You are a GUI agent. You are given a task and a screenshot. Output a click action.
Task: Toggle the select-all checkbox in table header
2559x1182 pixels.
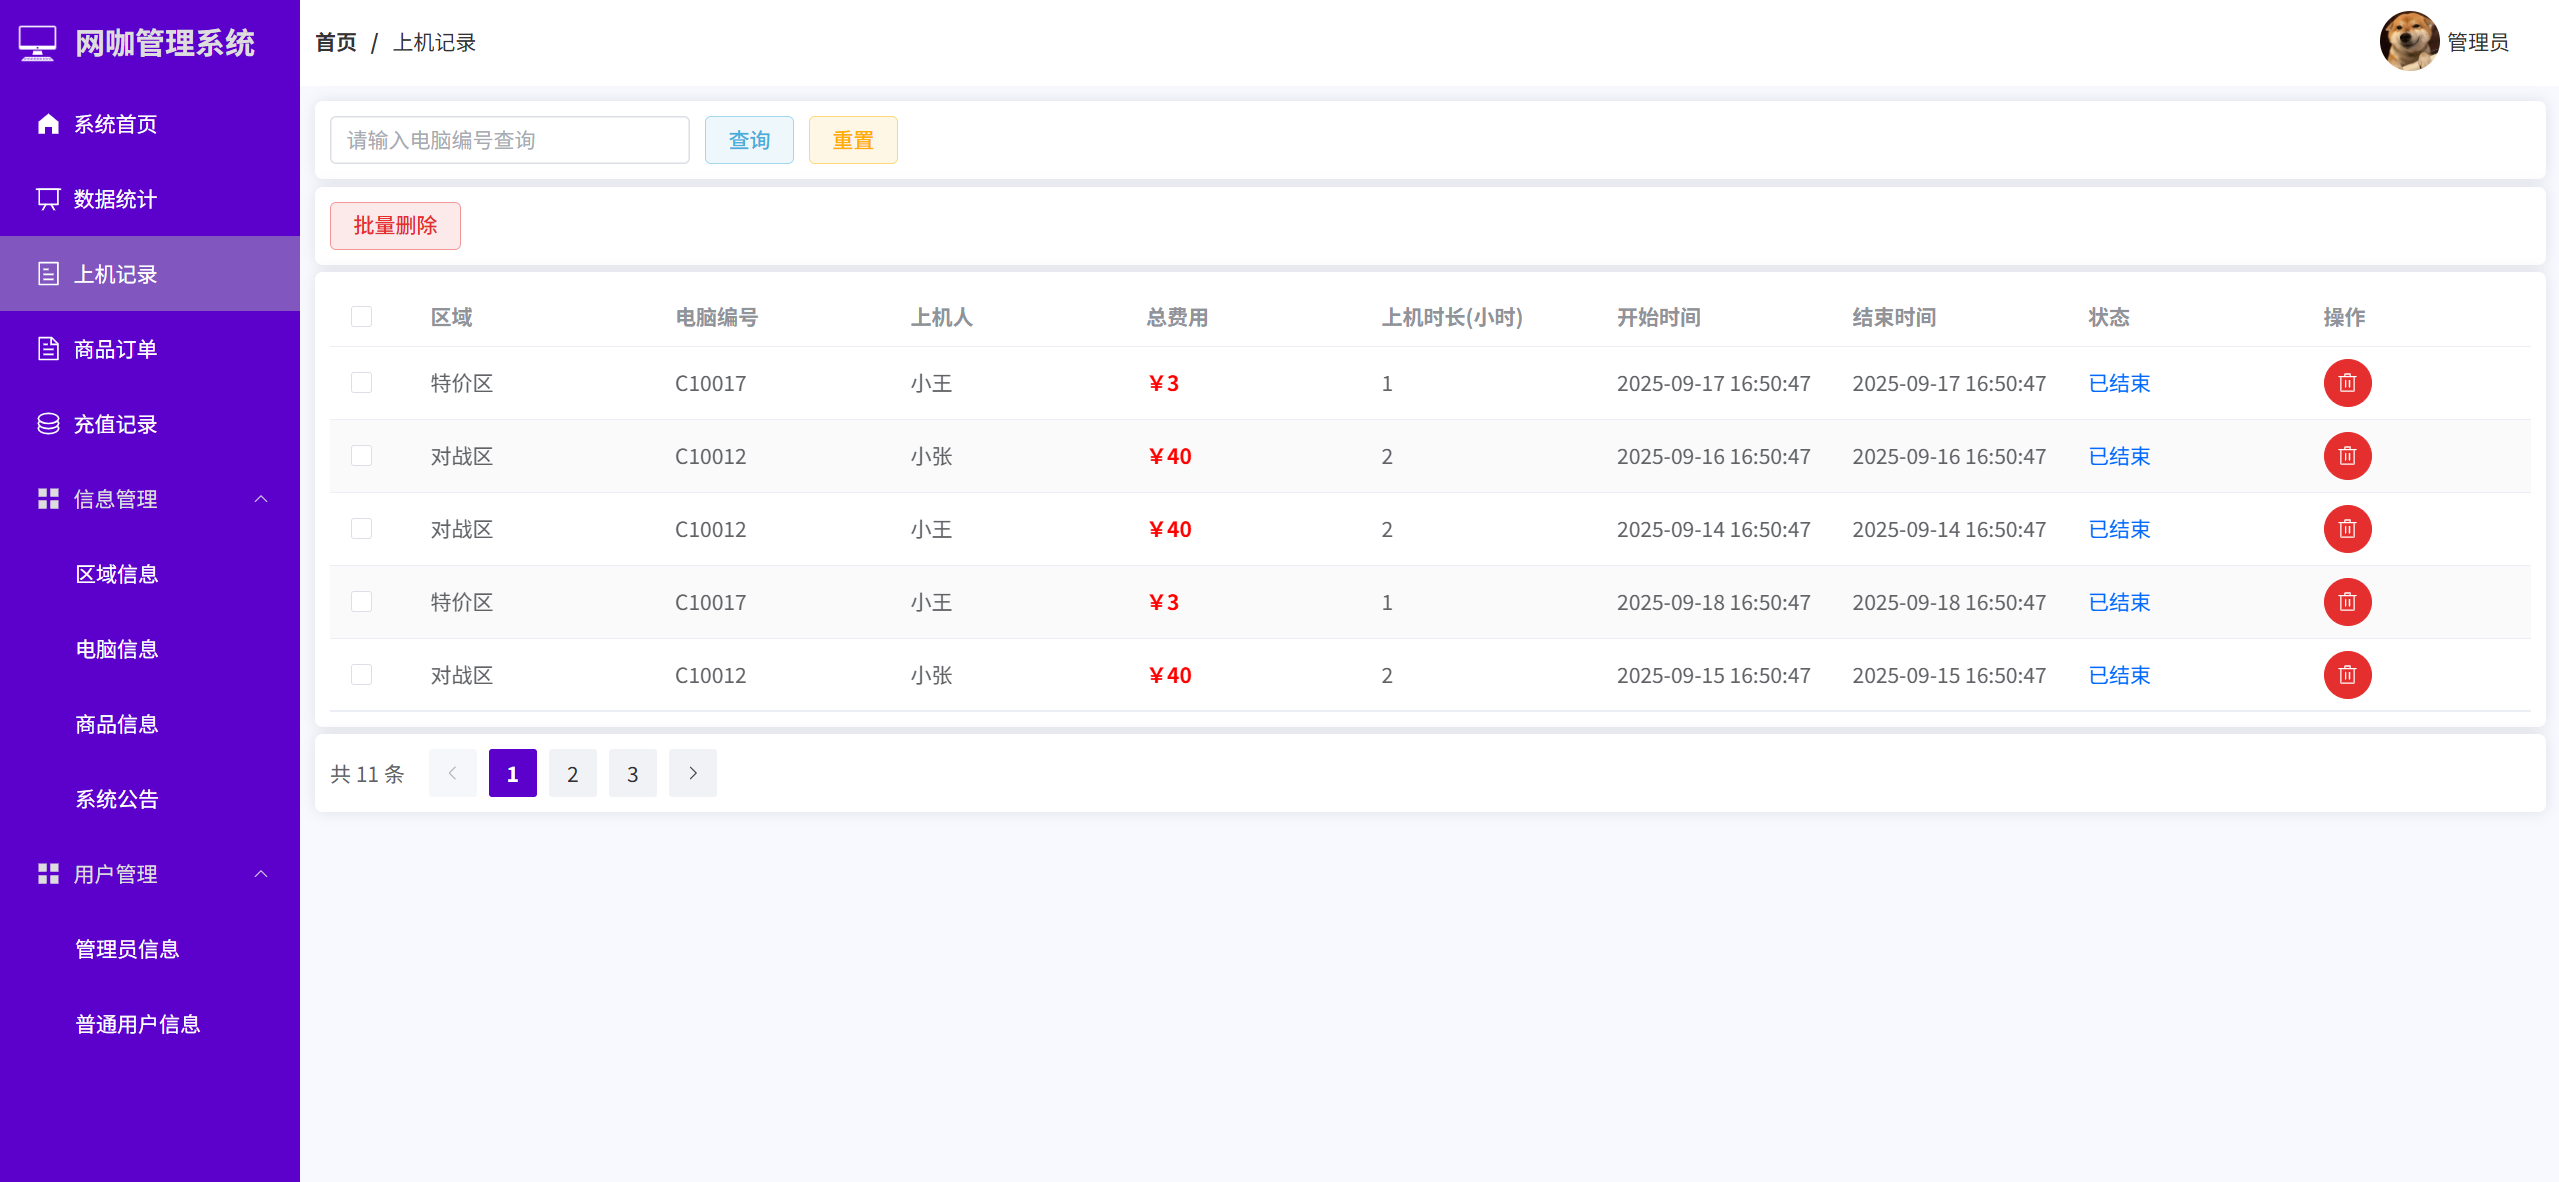click(x=361, y=317)
